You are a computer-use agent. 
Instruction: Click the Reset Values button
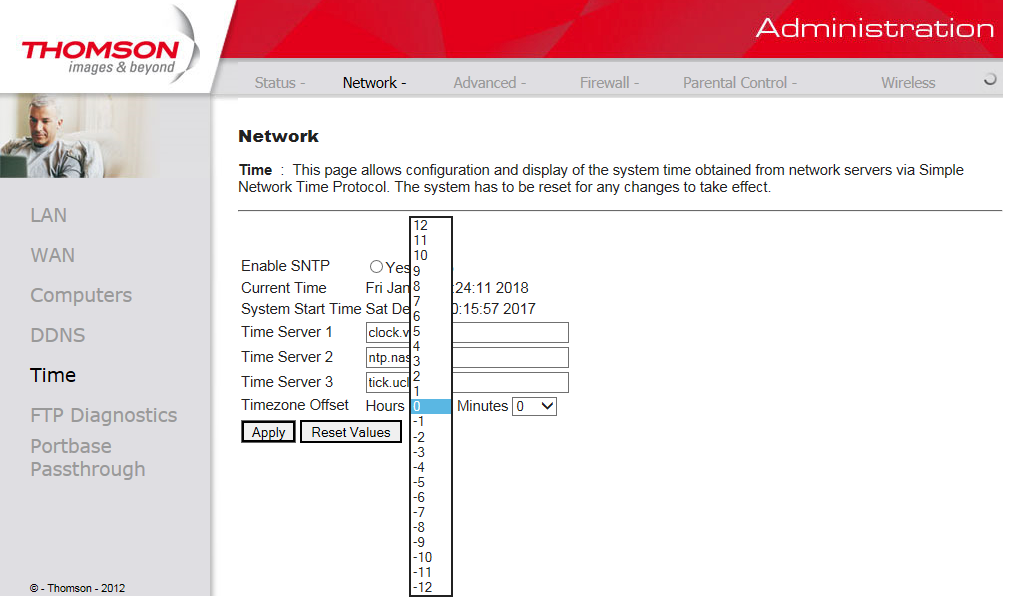[x=351, y=432]
